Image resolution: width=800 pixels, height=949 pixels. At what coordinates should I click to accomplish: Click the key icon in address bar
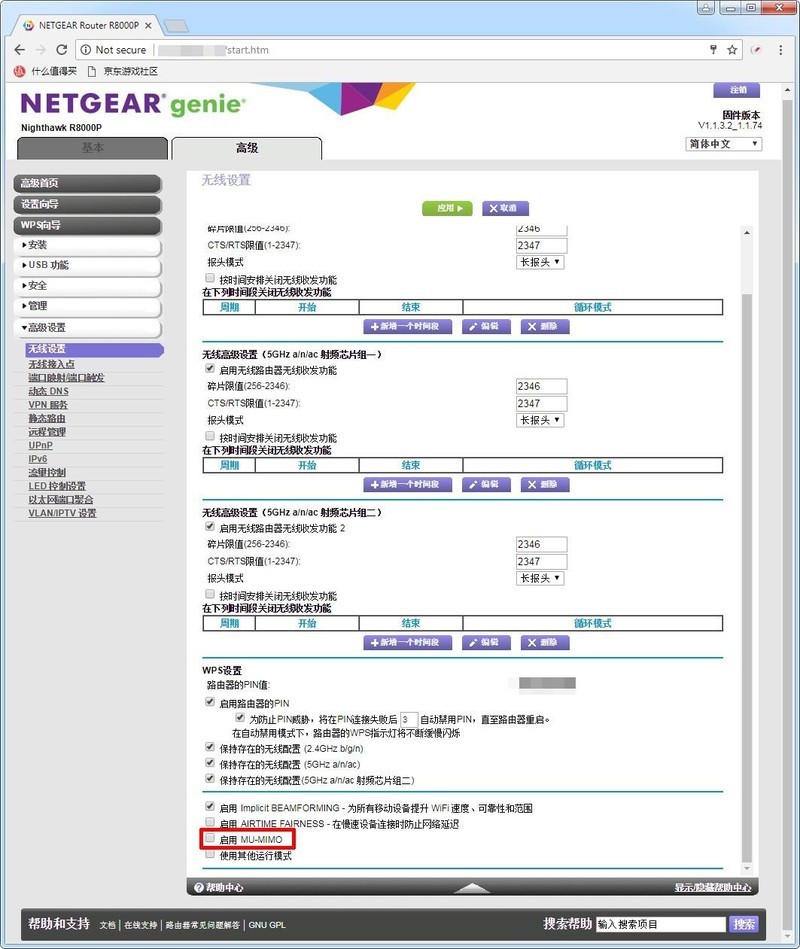coord(713,50)
